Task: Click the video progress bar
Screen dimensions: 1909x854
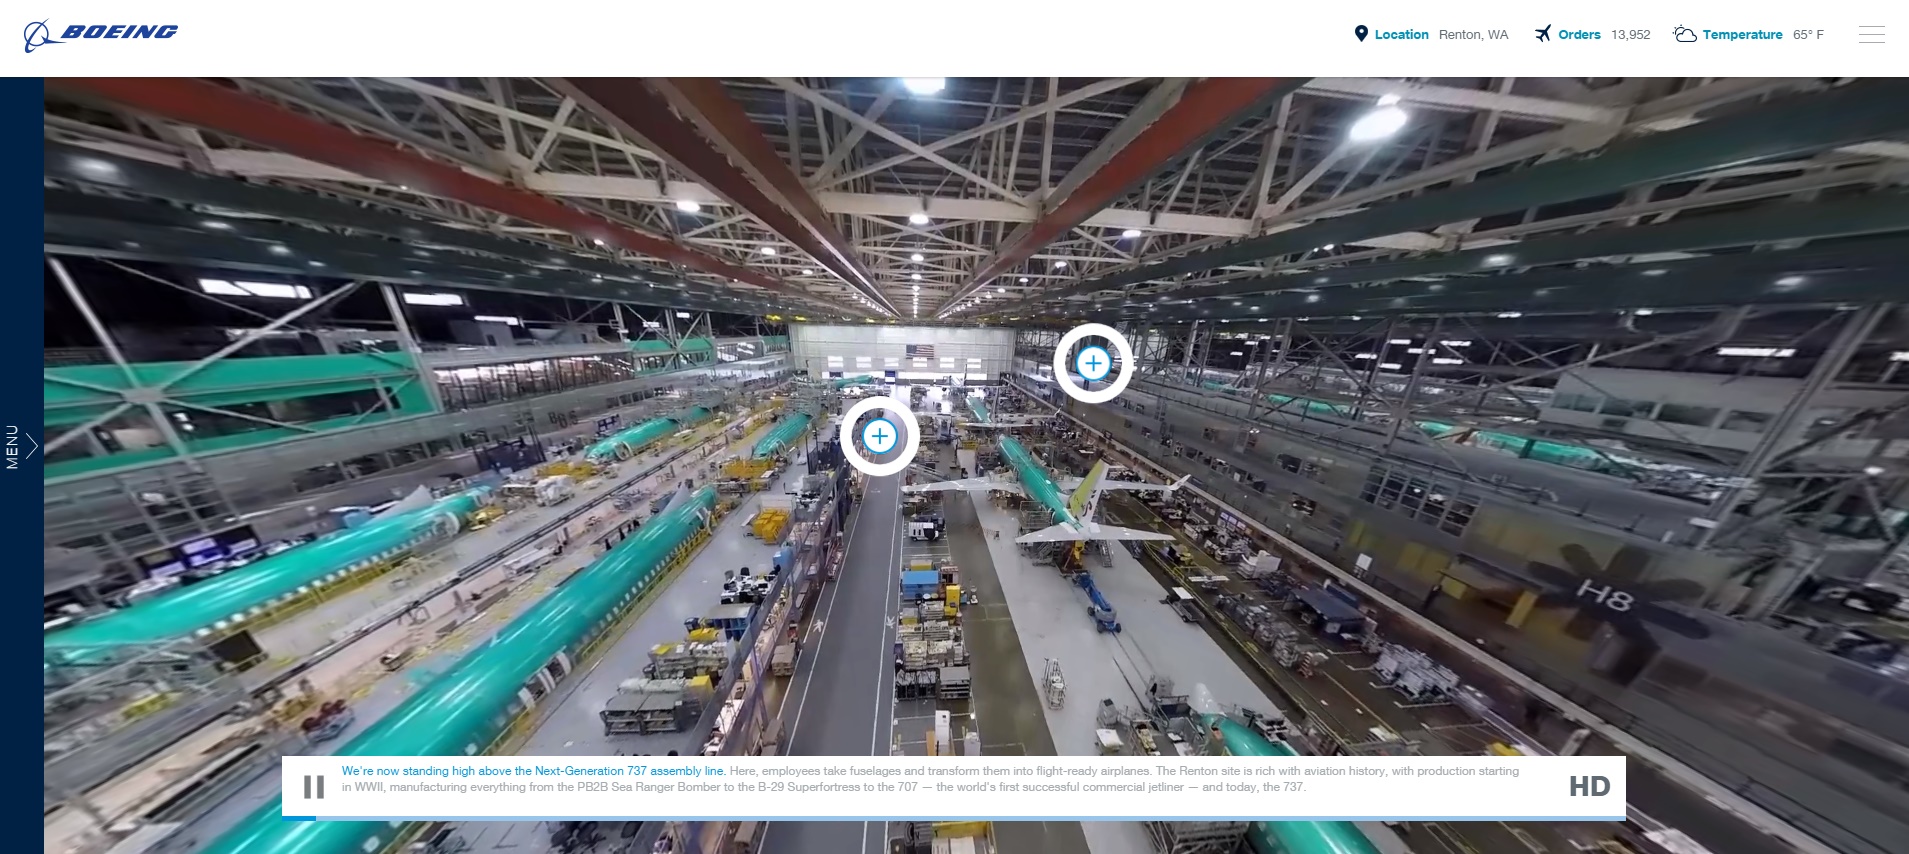Action: point(953,818)
